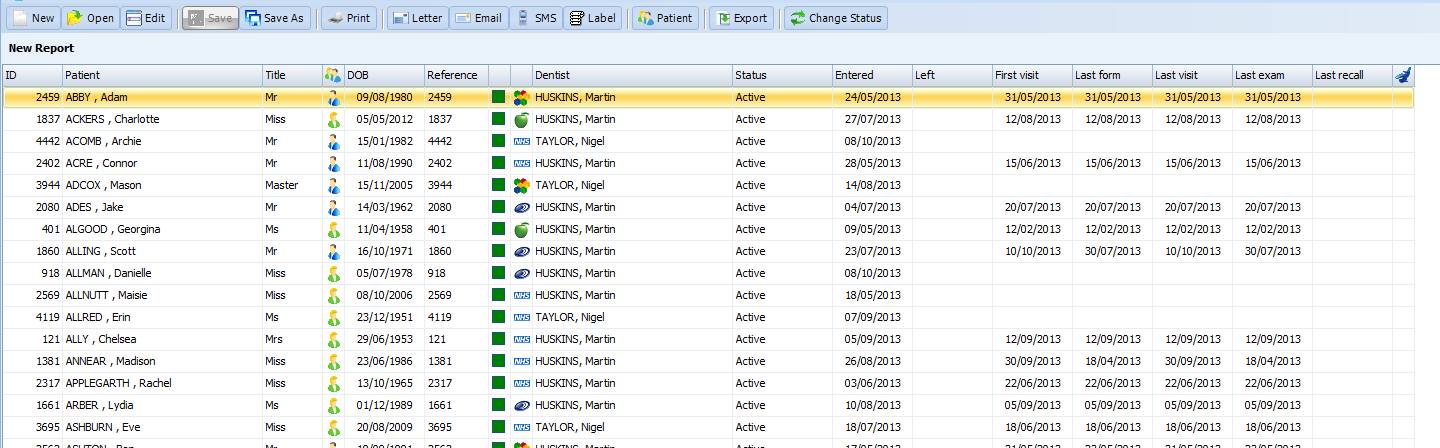The height and width of the screenshot is (448, 1440).
Task: Click the Edit toolbar button
Action: tap(146, 18)
